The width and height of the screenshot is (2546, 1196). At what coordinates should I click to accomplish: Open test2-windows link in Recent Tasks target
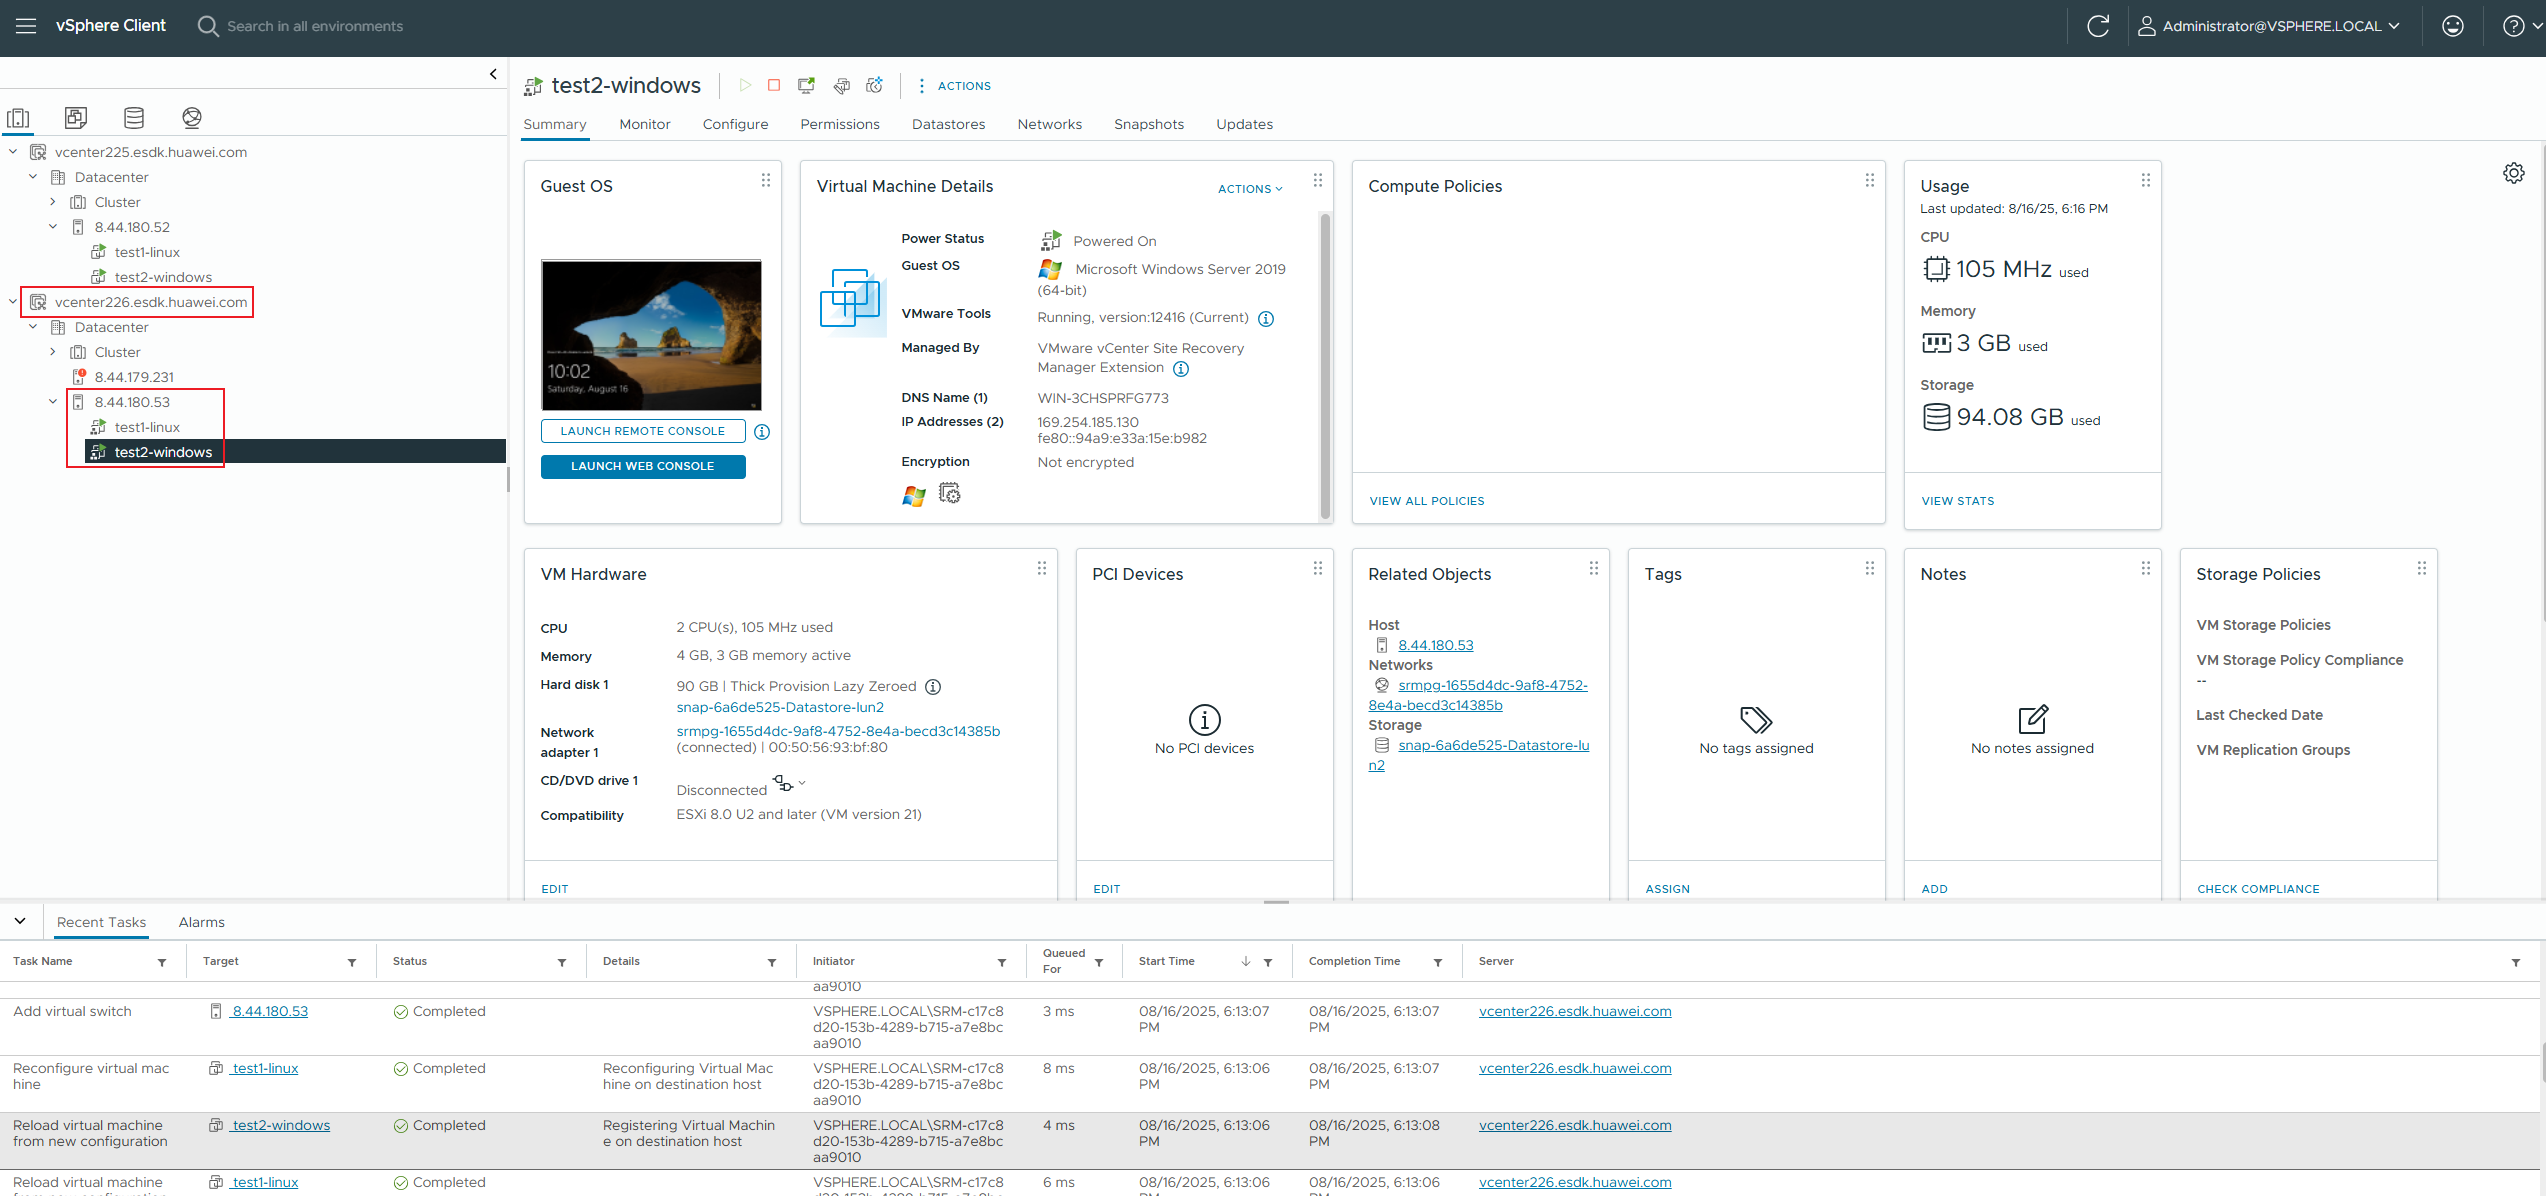(x=281, y=1125)
